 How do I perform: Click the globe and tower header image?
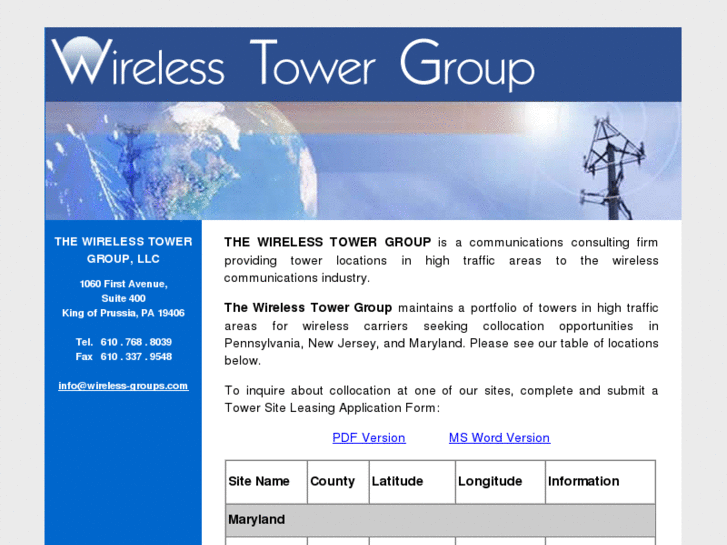(x=363, y=161)
